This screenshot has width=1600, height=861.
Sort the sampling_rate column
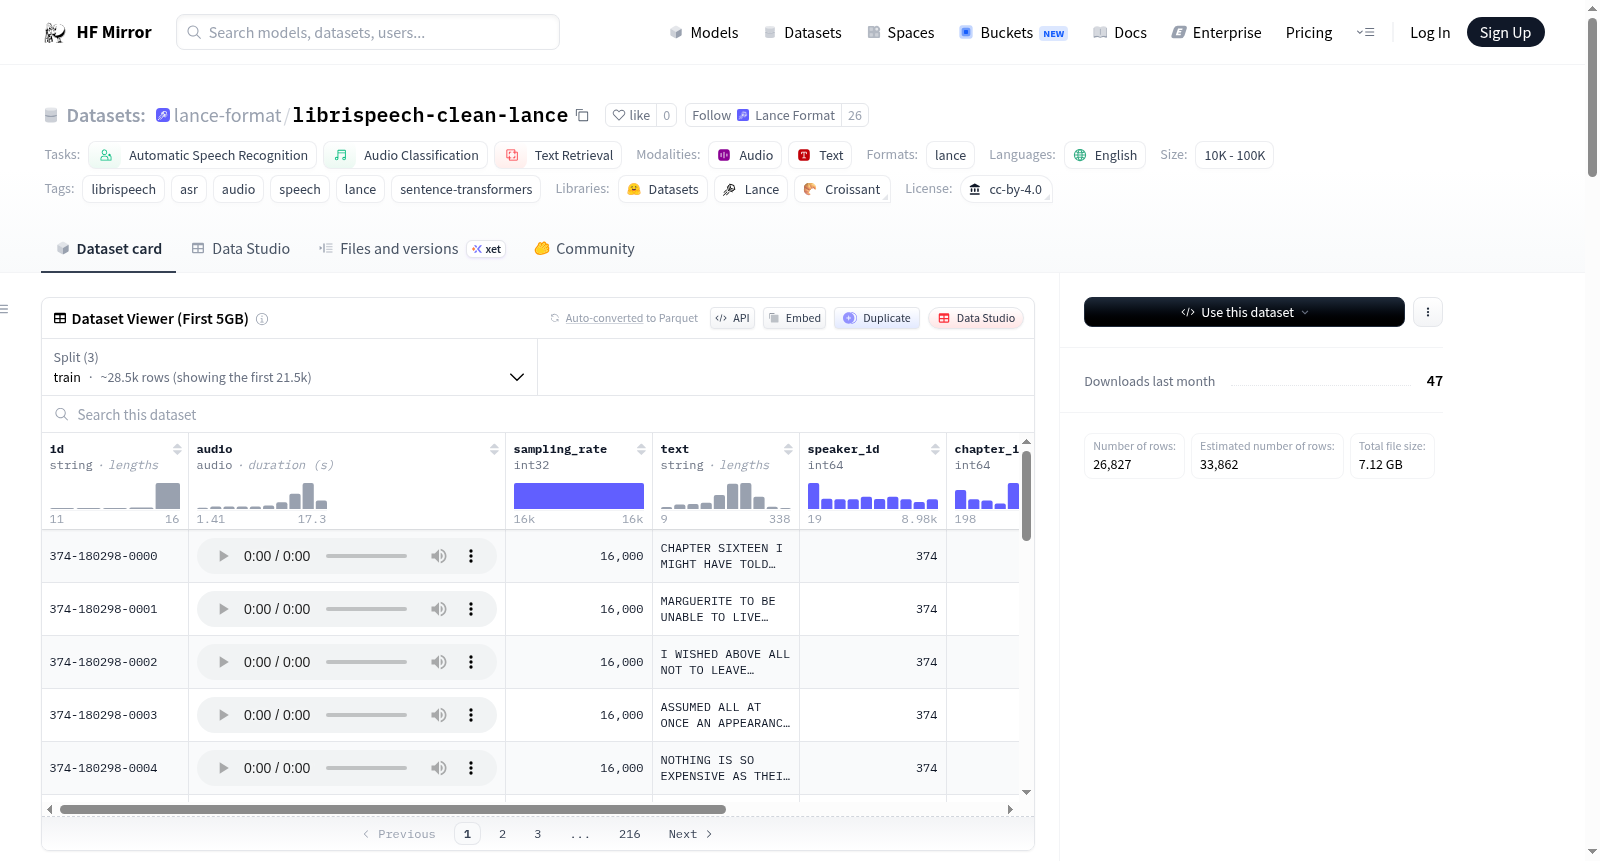click(641, 449)
